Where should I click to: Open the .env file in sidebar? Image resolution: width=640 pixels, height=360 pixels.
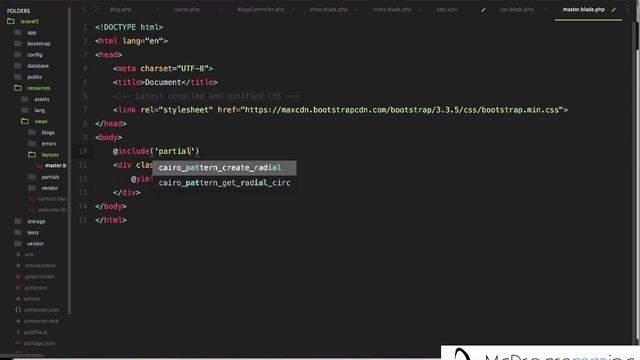[29, 254]
